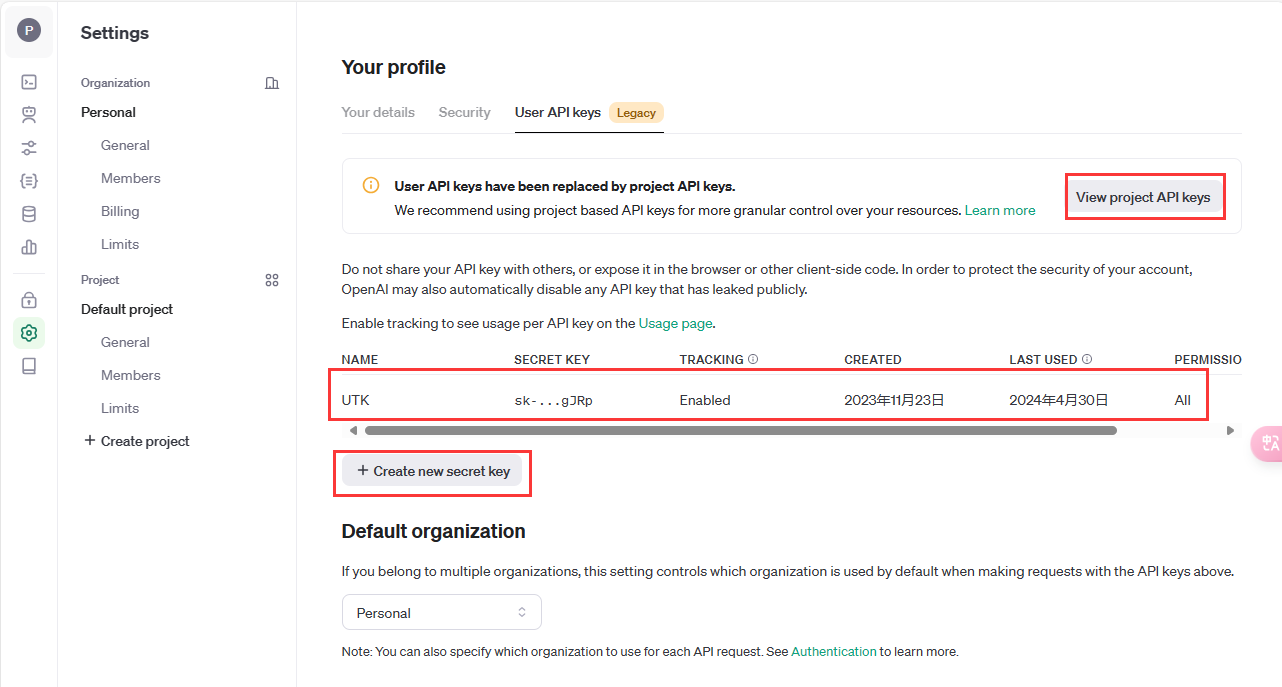1282x687 pixels.
Task: Click View project API keys button
Action: [x=1143, y=197]
